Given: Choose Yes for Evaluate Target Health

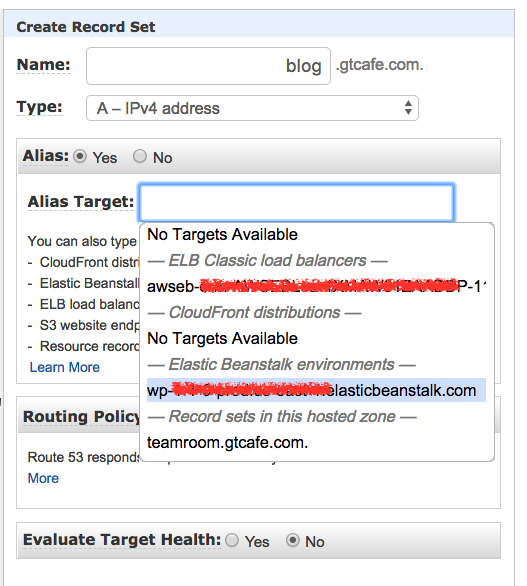Looking at the screenshot, I should pos(232,540).
